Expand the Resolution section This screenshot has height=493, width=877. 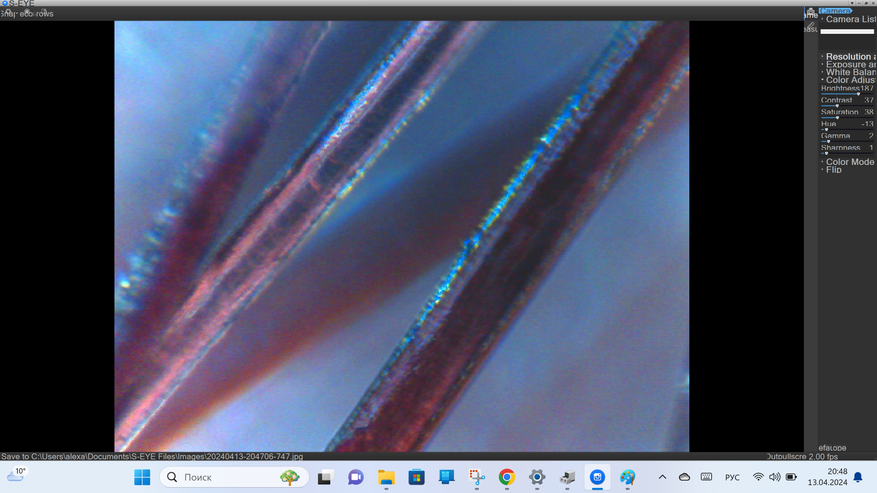[x=849, y=57]
